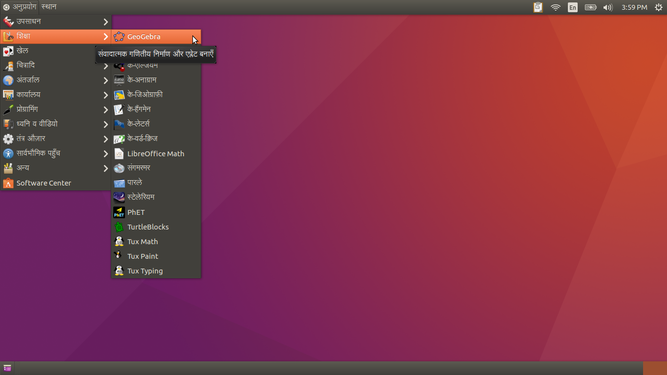Viewport: 667px width, 375px height.
Task: Click the TurtleBlocks green turtle icon
Action: (119, 227)
